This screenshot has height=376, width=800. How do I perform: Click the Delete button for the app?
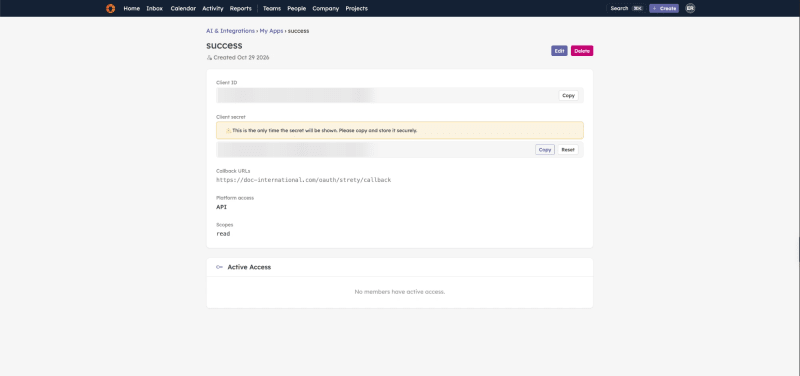[582, 51]
